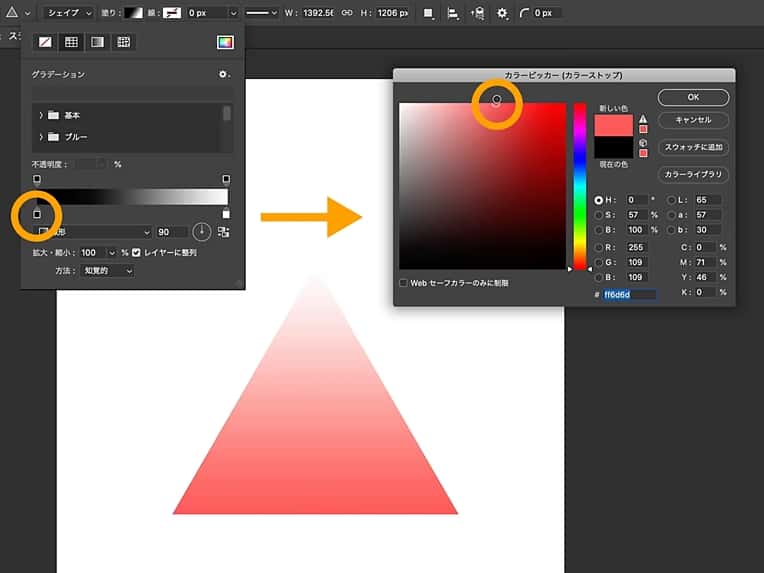Click the キャンセル button
This screenshot has height=573, width=764.
[693, 120]
